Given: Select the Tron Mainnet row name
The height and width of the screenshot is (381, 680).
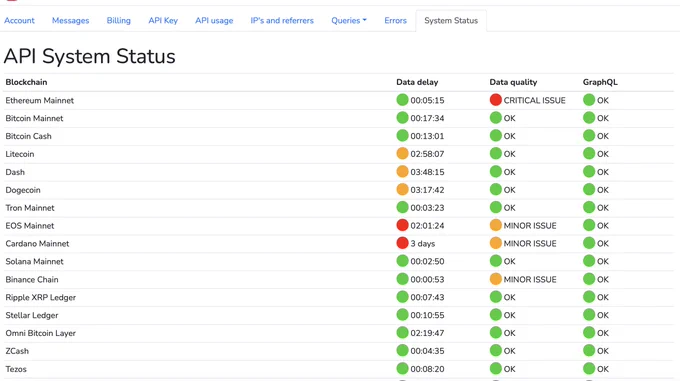Looking at the screenshot, I should (x=30, y=208).
